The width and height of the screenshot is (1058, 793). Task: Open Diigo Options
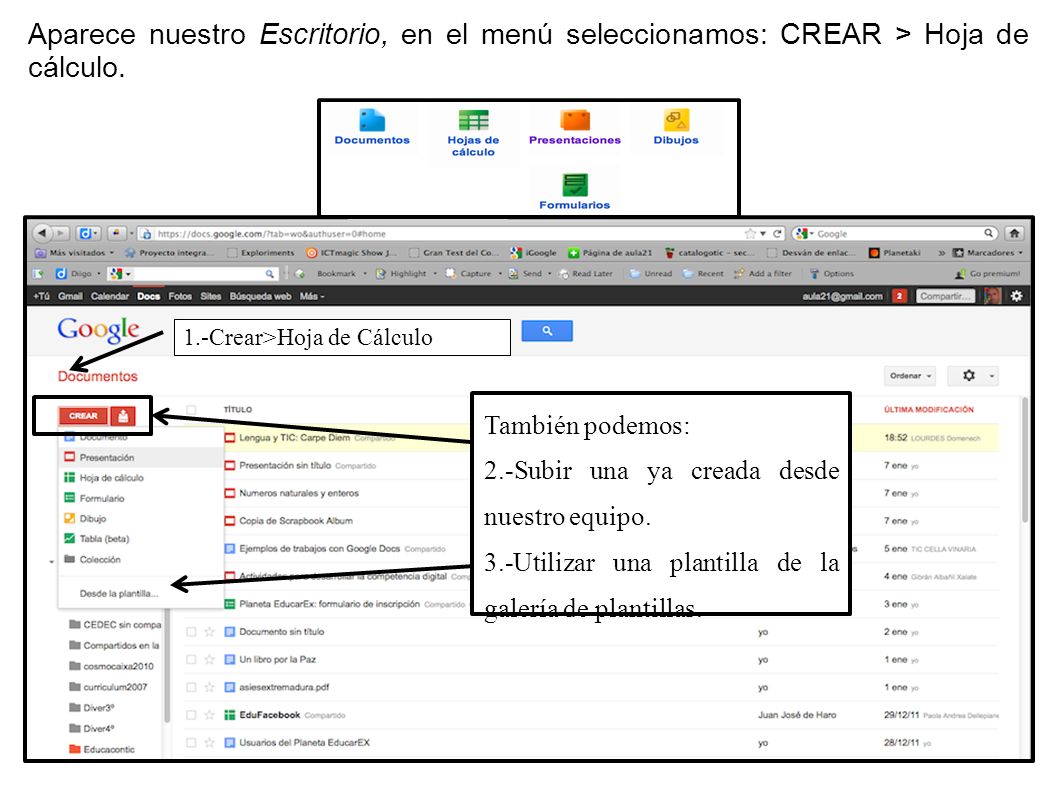pyautogui.click(x=831, y=273)
